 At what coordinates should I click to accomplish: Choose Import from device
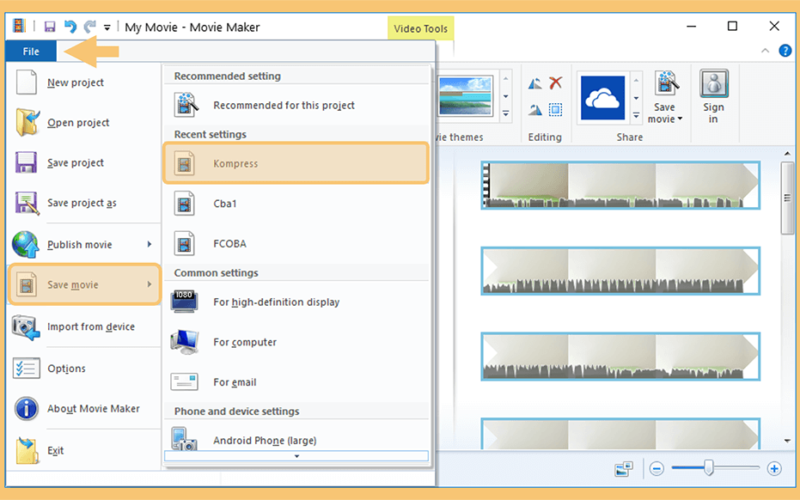point(83,327)
